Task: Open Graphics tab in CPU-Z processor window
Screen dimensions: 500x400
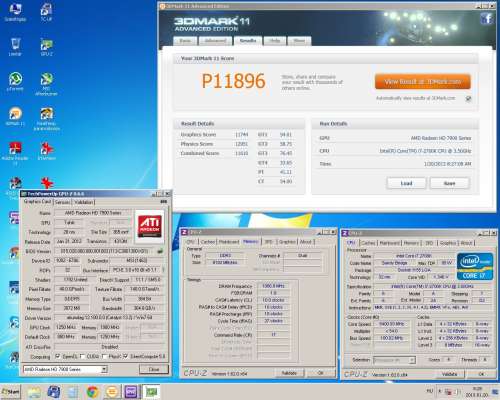Action: (x=448, y=243)
